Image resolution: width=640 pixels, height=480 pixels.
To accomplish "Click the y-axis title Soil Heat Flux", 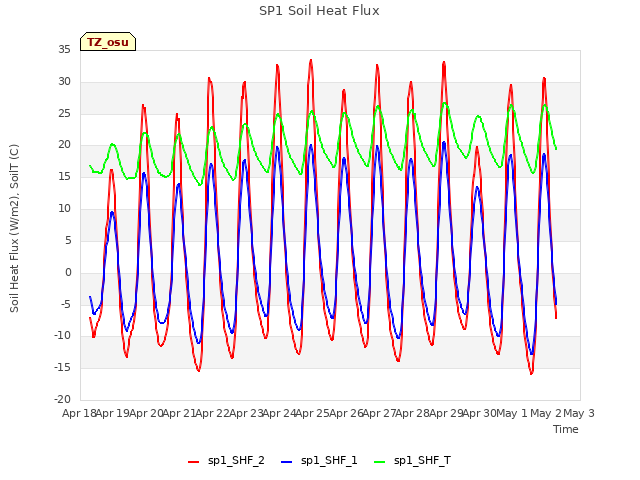I will (x=14, y=228).
